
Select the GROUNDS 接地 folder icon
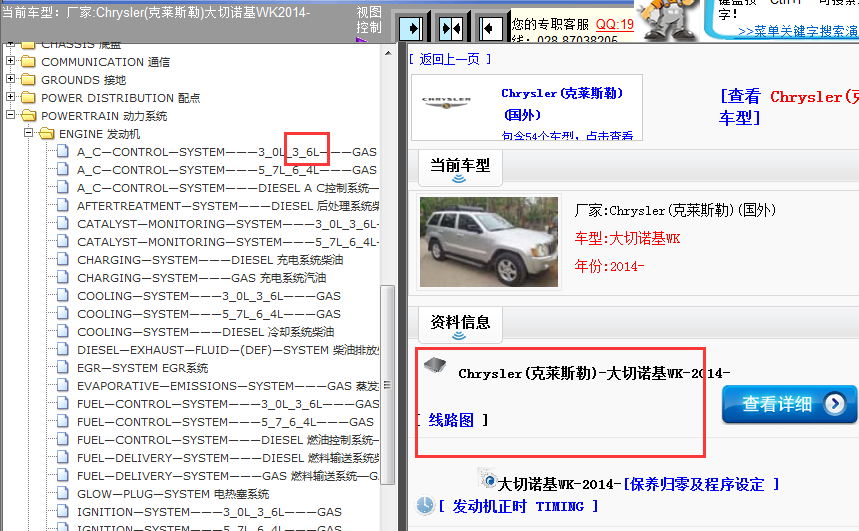[x=28, y=79]
